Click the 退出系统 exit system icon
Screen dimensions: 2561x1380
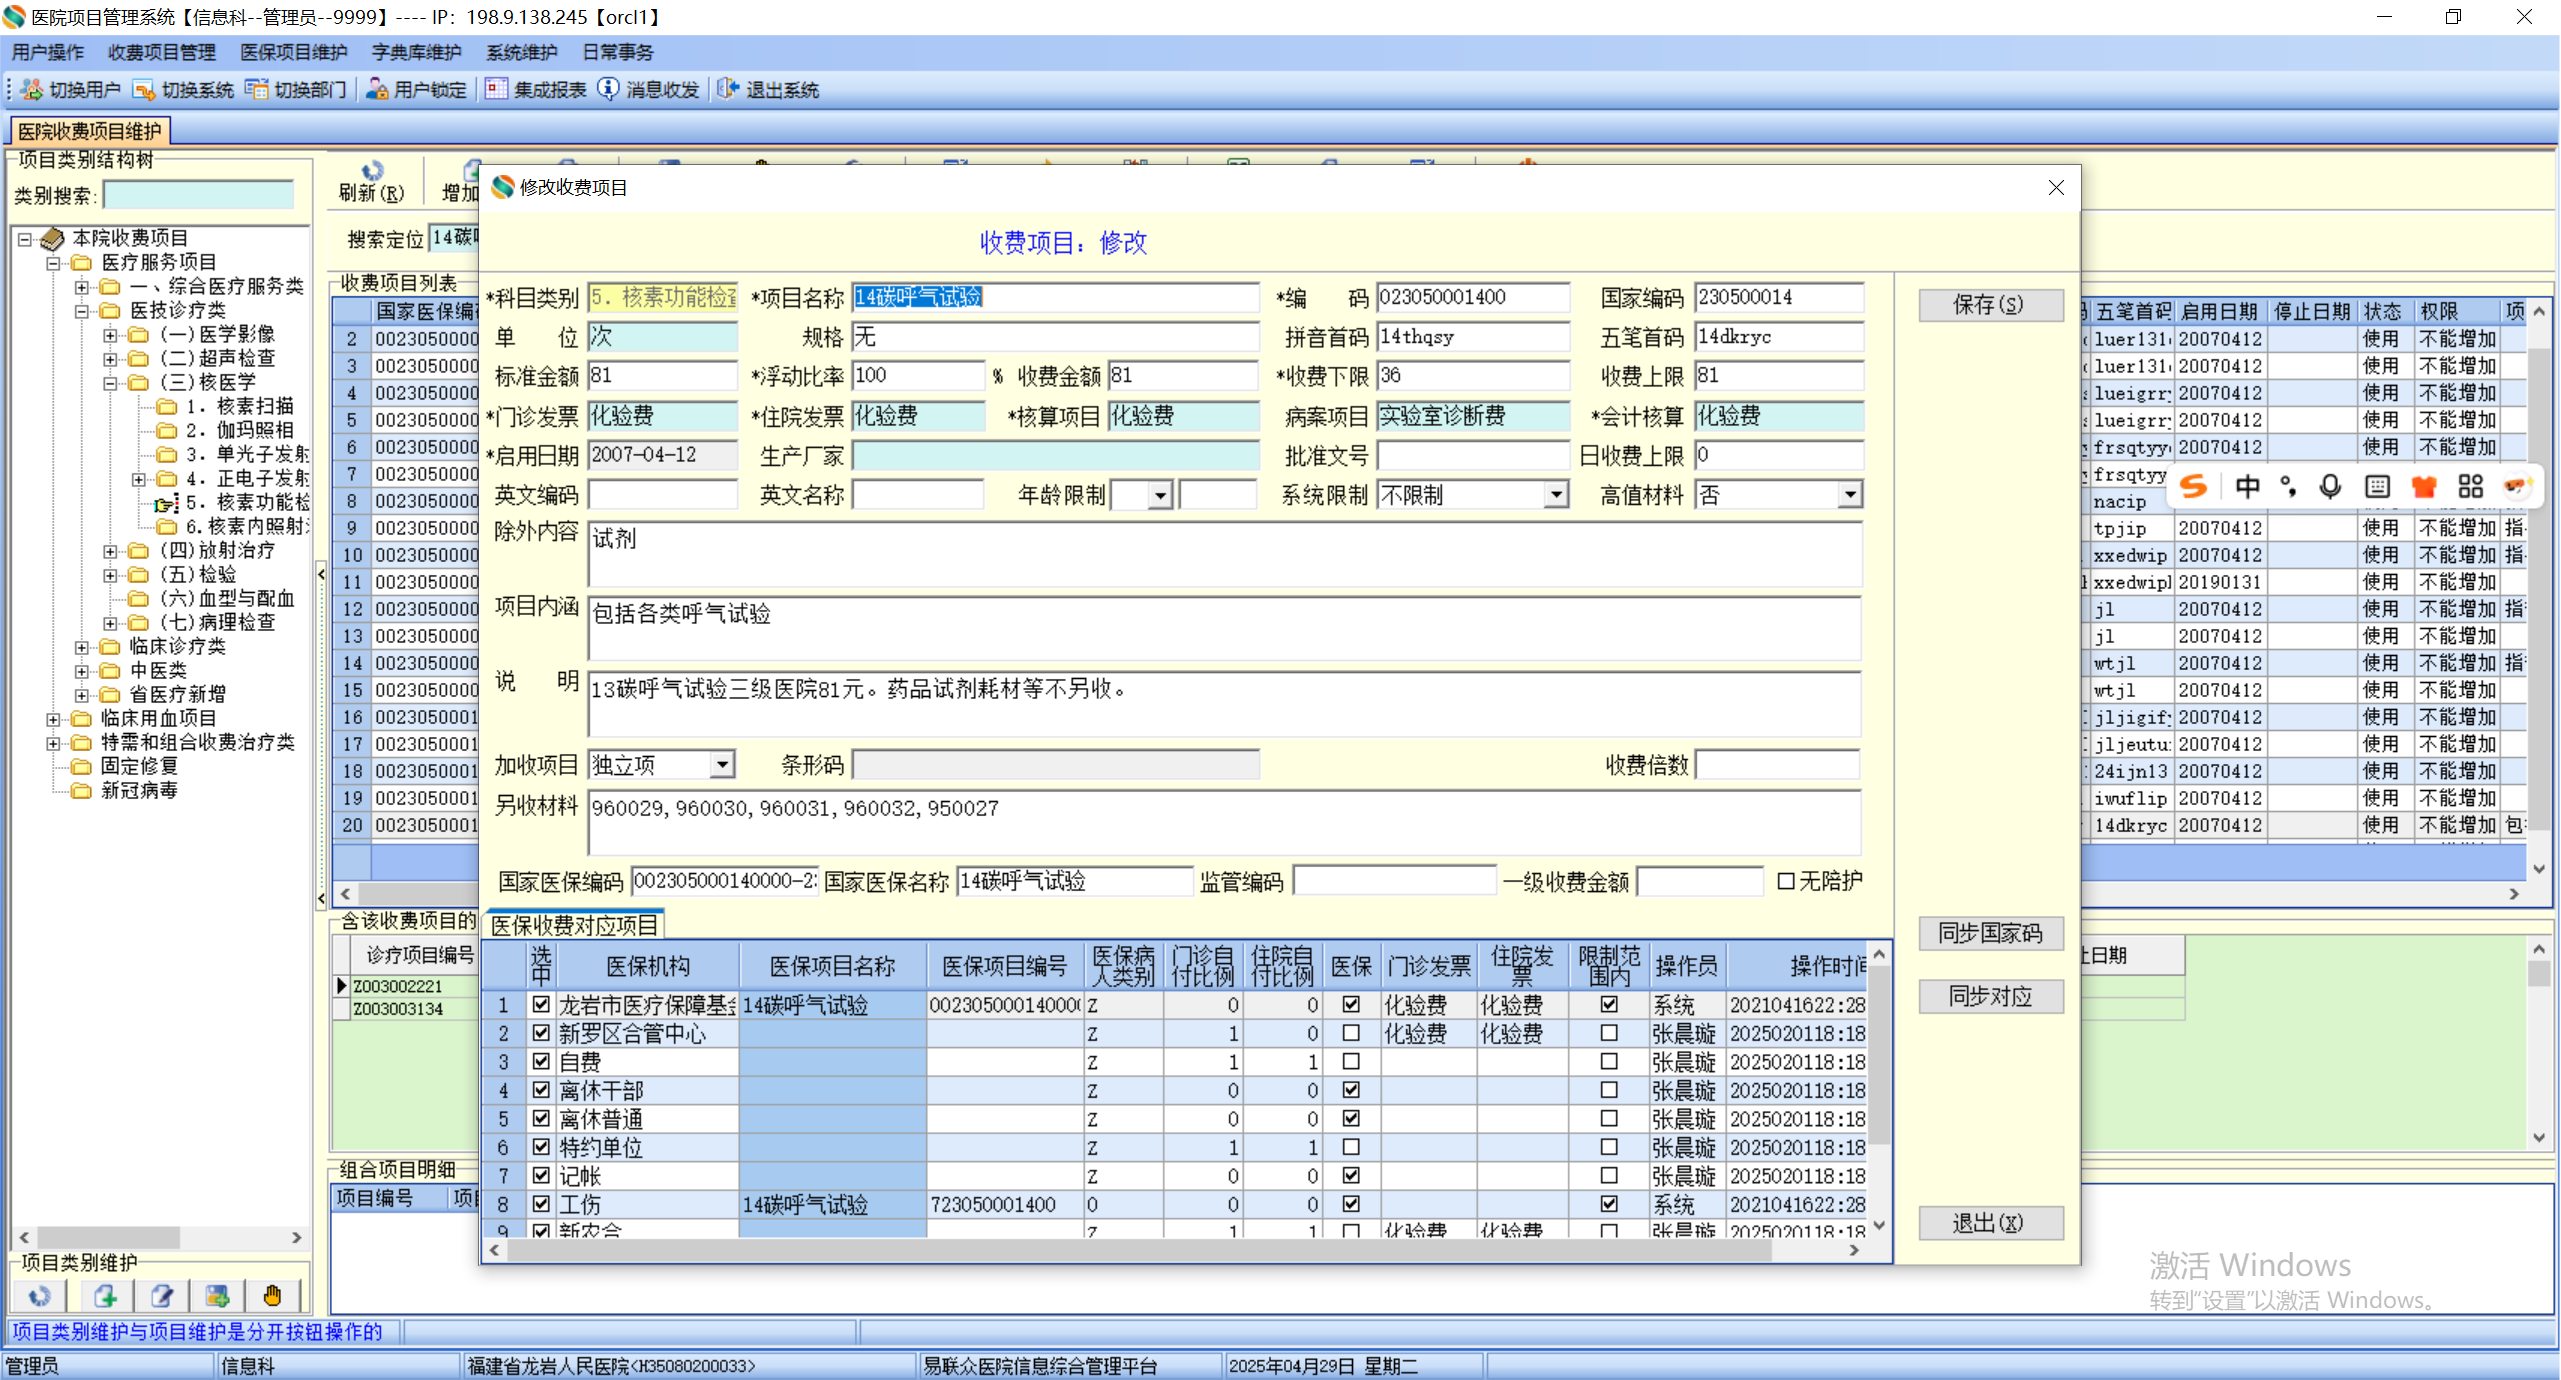(x=728, y=90)
